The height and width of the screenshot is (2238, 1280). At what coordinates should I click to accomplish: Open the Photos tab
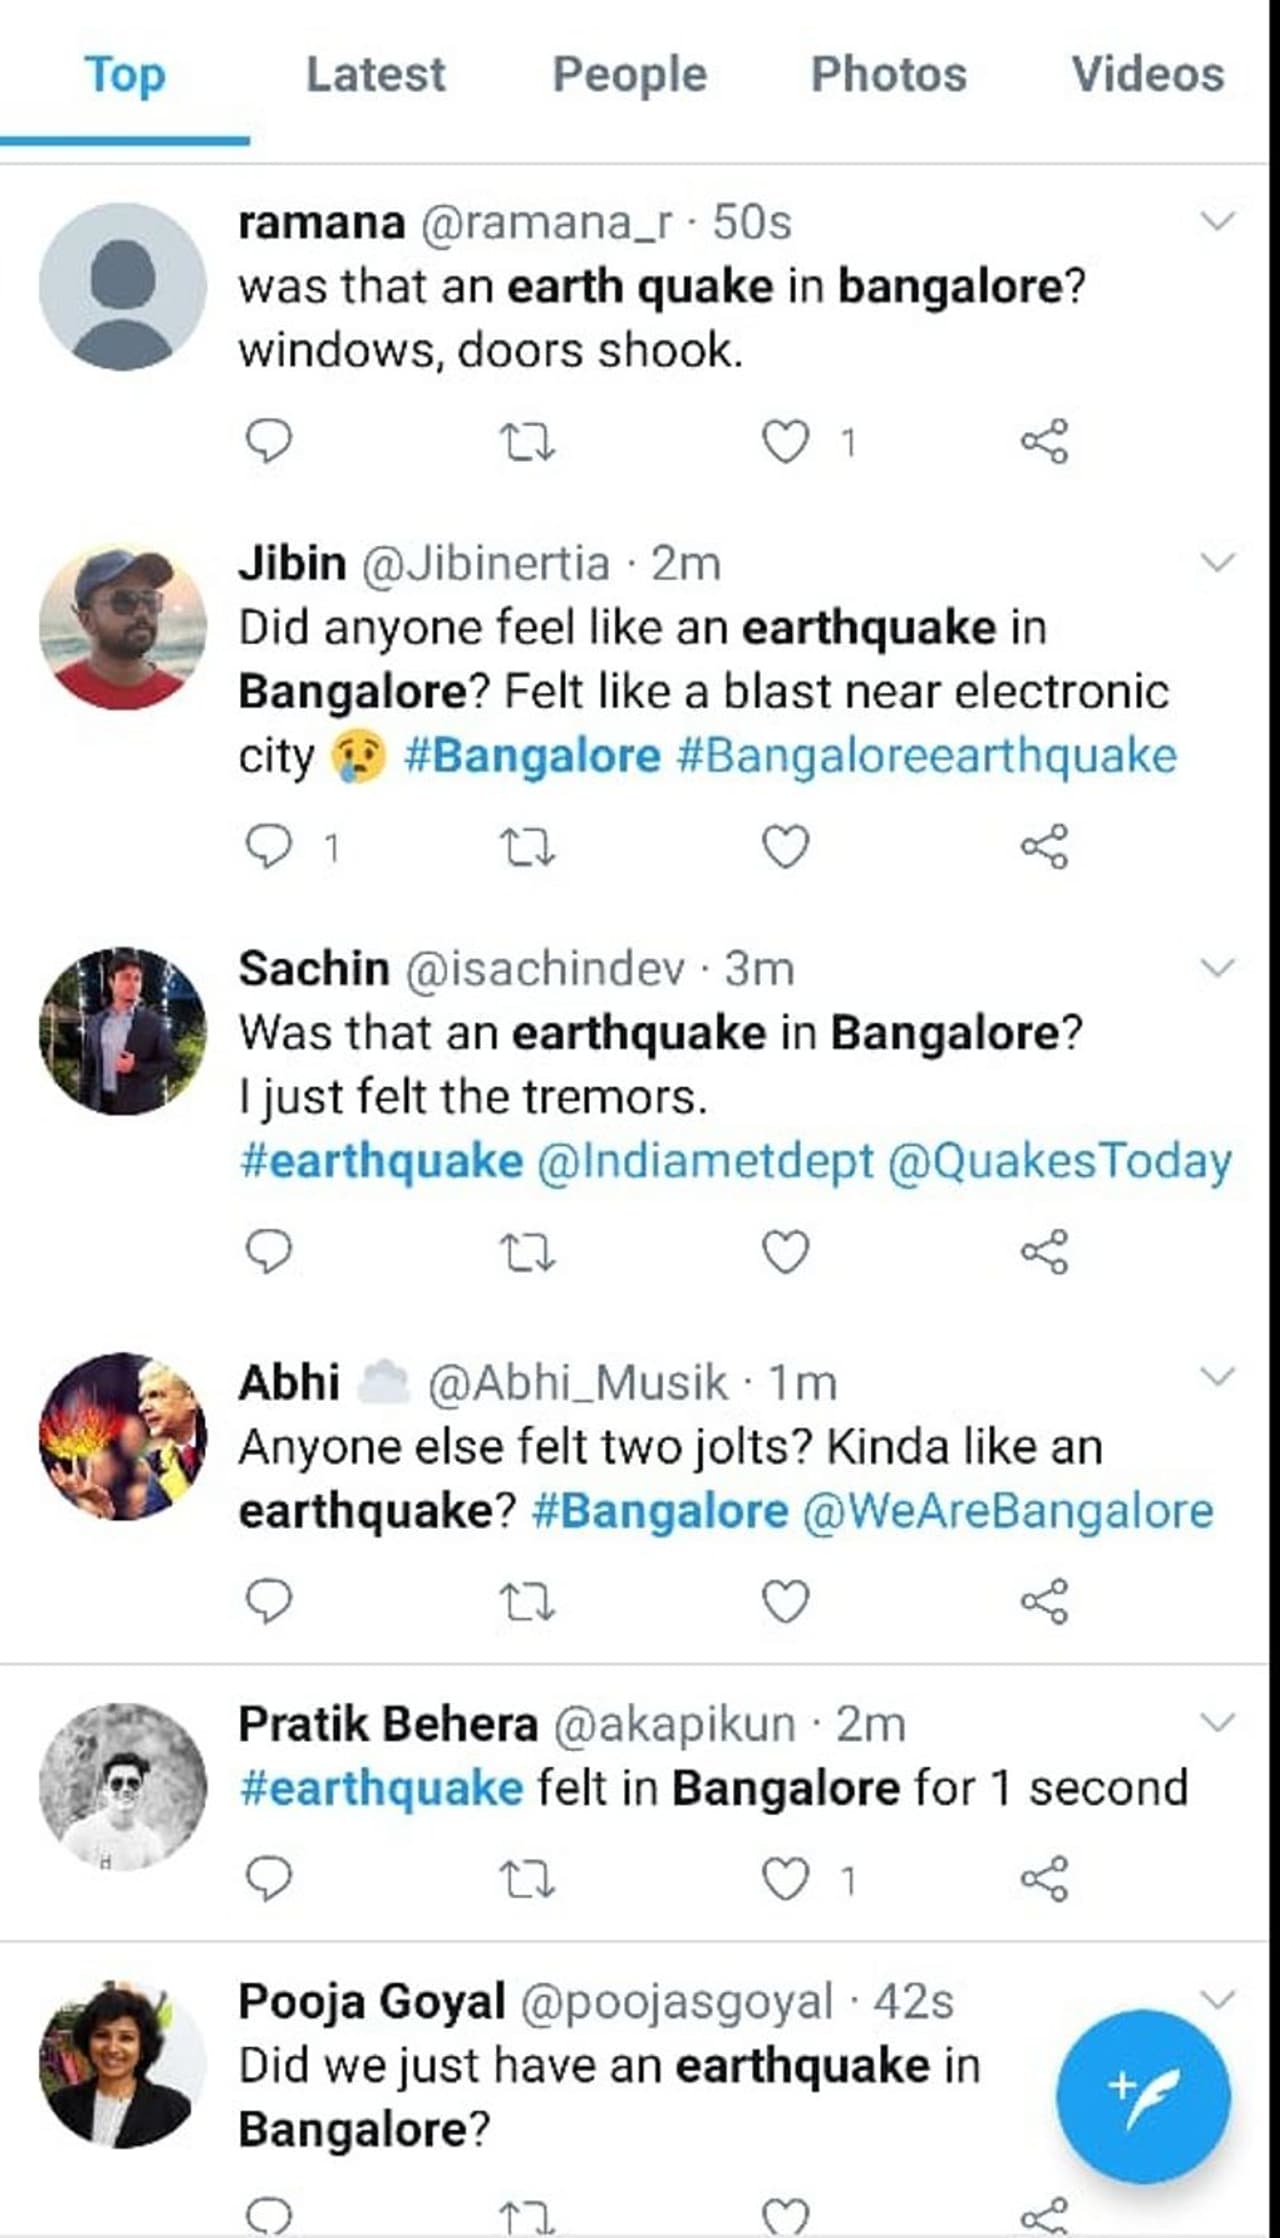coord(888,75)
